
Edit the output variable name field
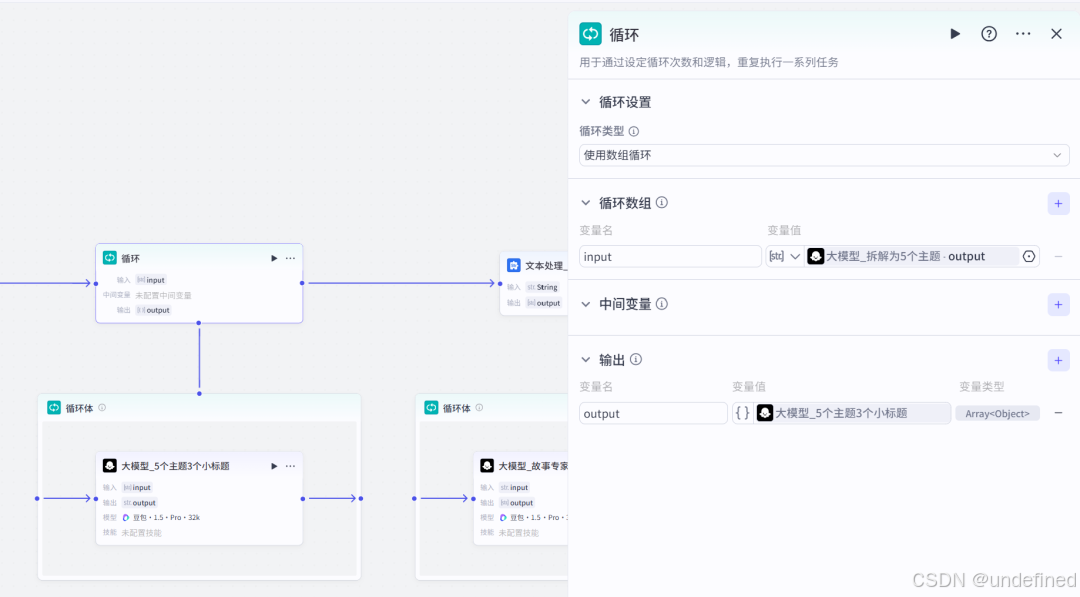tap(653, 413)
